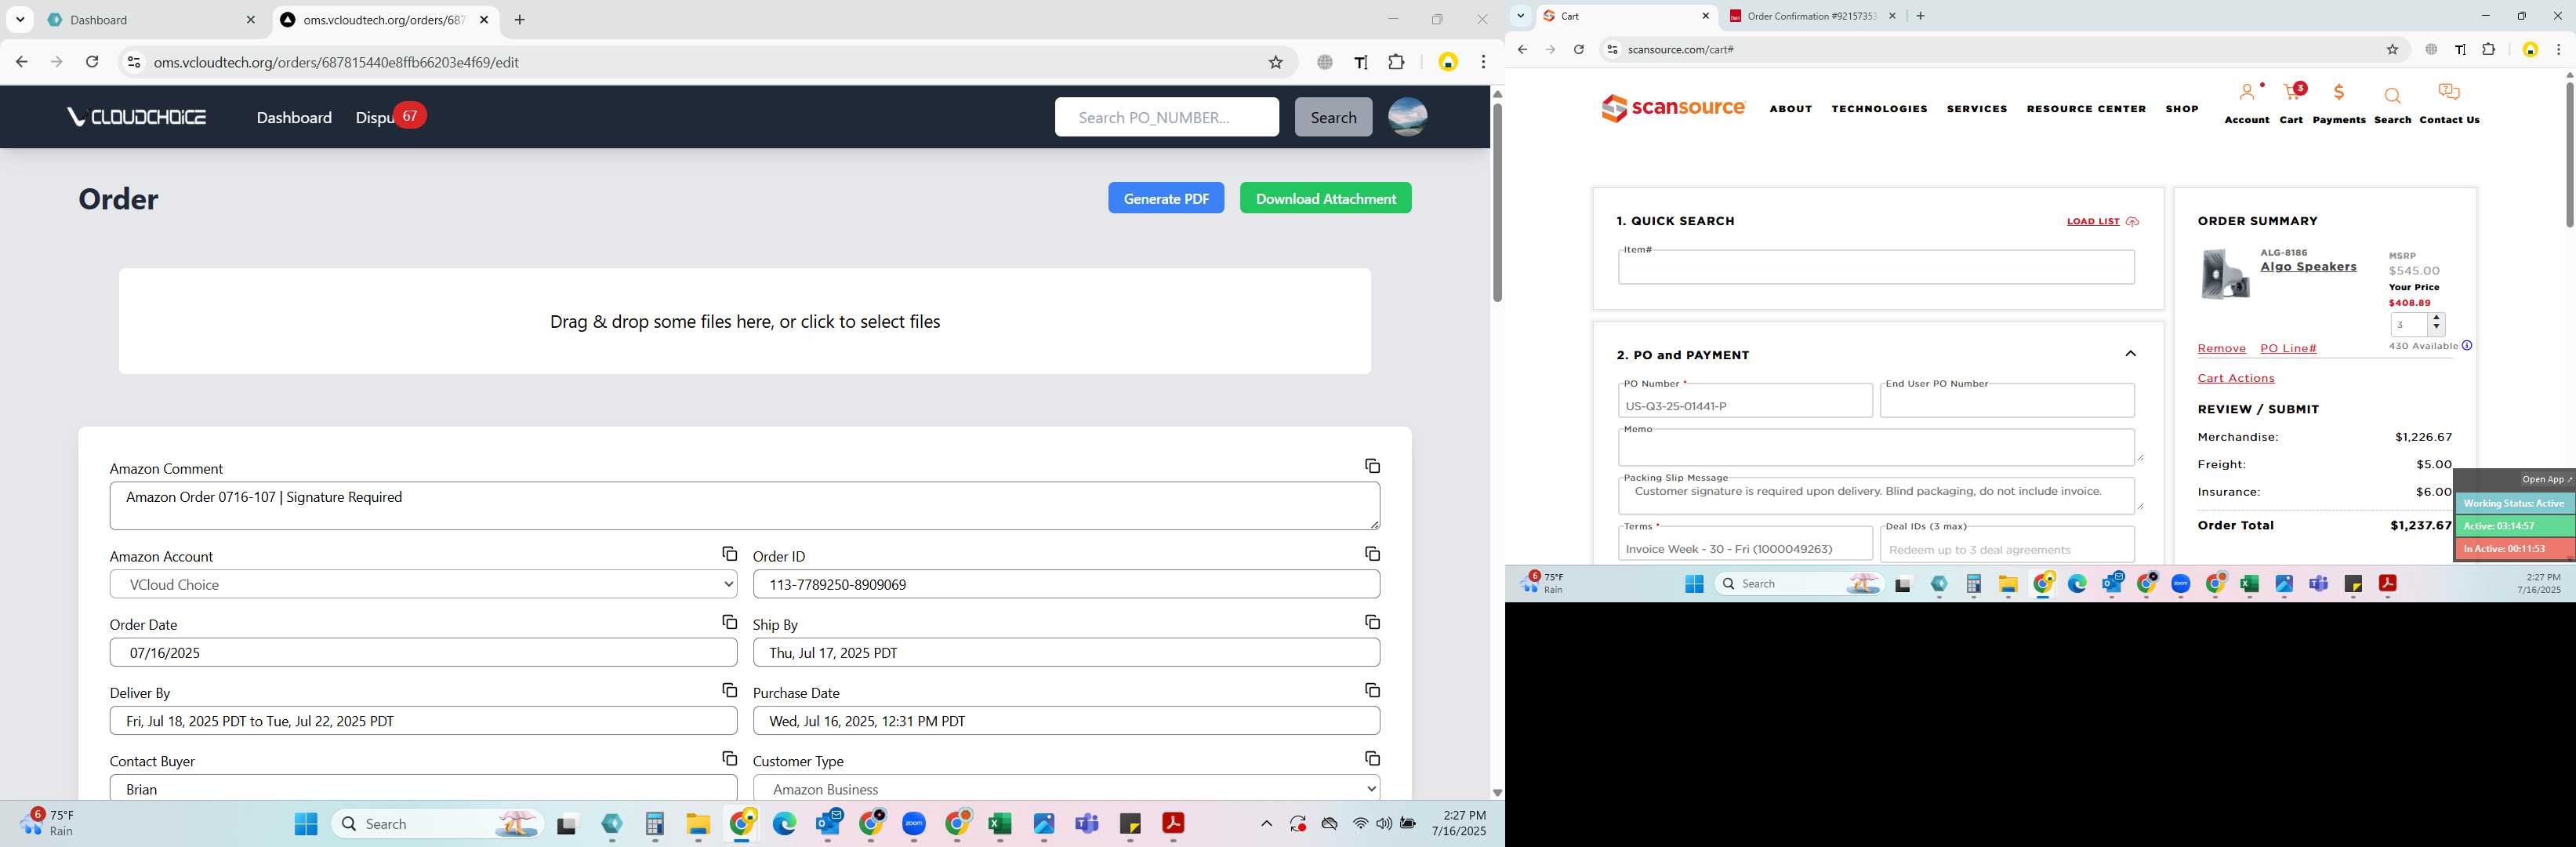Viewport: 2576px width, 847px height.
Task: Open Zoom from the main taskbar
Action: tap(914, 824)
